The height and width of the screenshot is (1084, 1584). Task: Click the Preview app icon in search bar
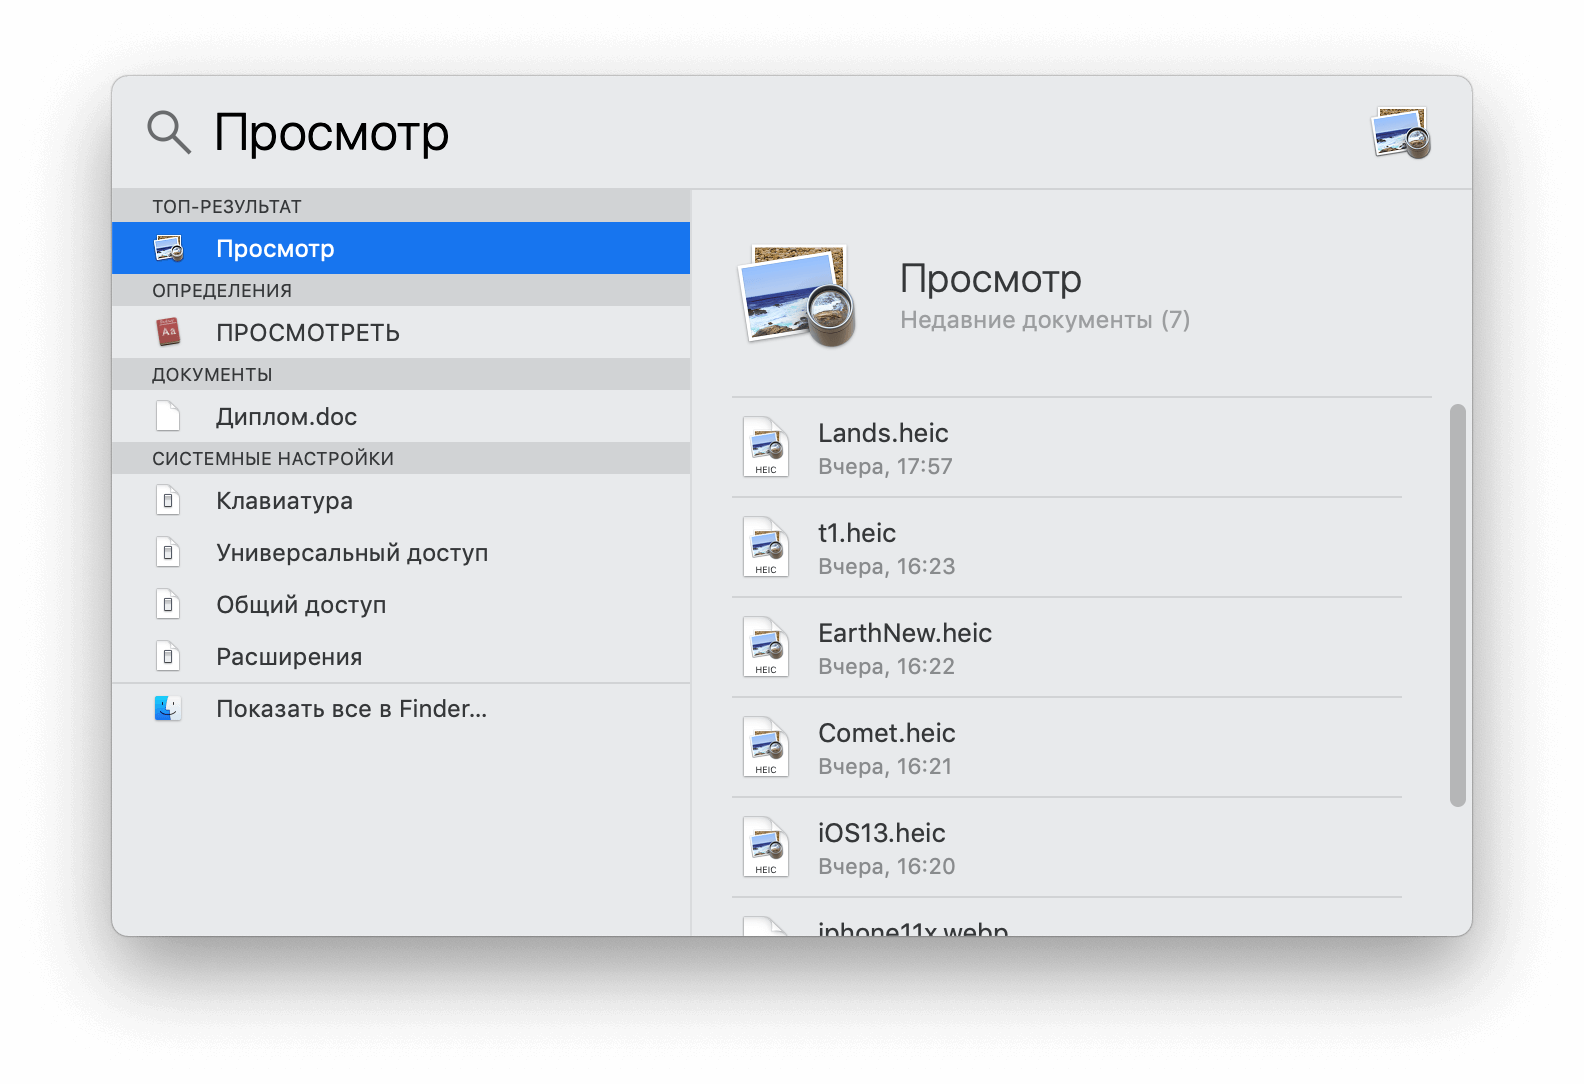(1401, 133)
